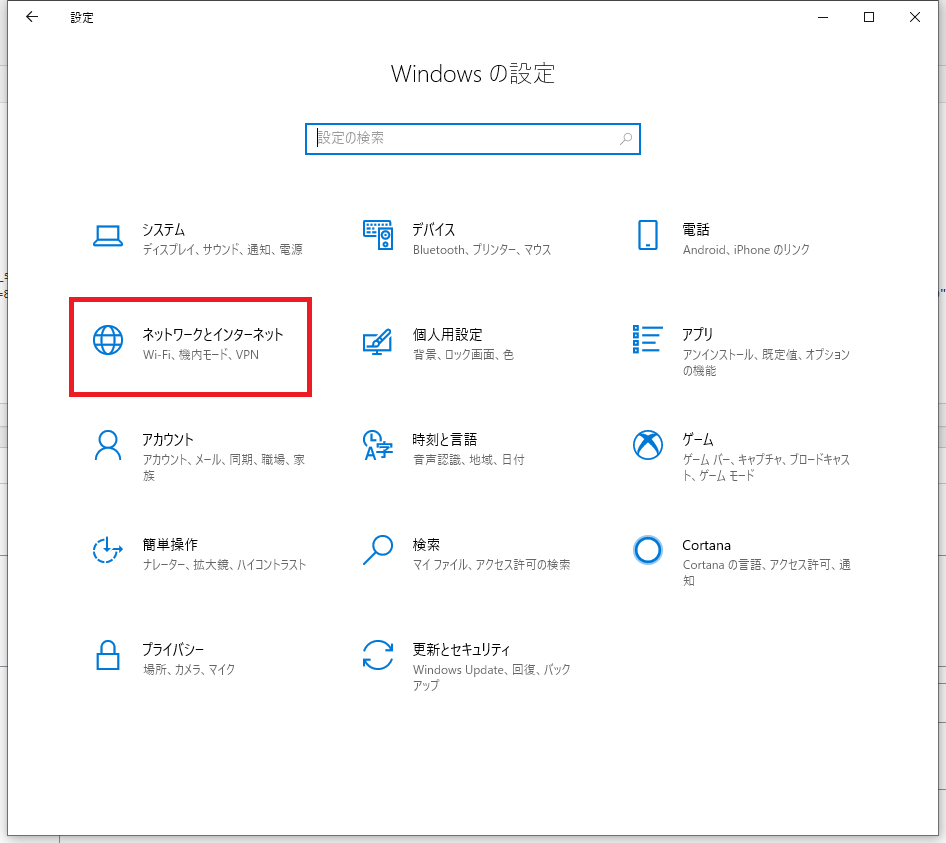This screenshot has height=843, width=946.
Task: Click description 背景、ロック画面、色
Action: 463,354
